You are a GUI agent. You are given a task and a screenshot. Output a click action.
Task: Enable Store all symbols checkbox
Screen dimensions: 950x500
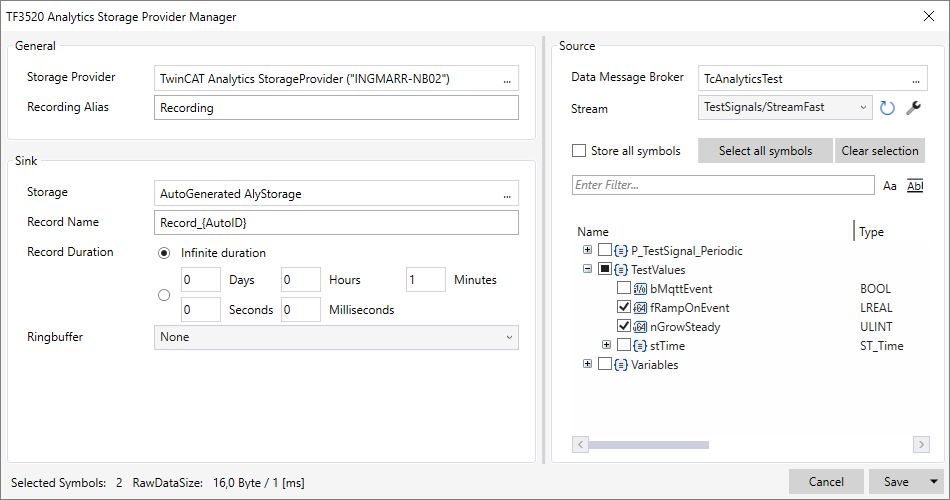pos(579,151)
